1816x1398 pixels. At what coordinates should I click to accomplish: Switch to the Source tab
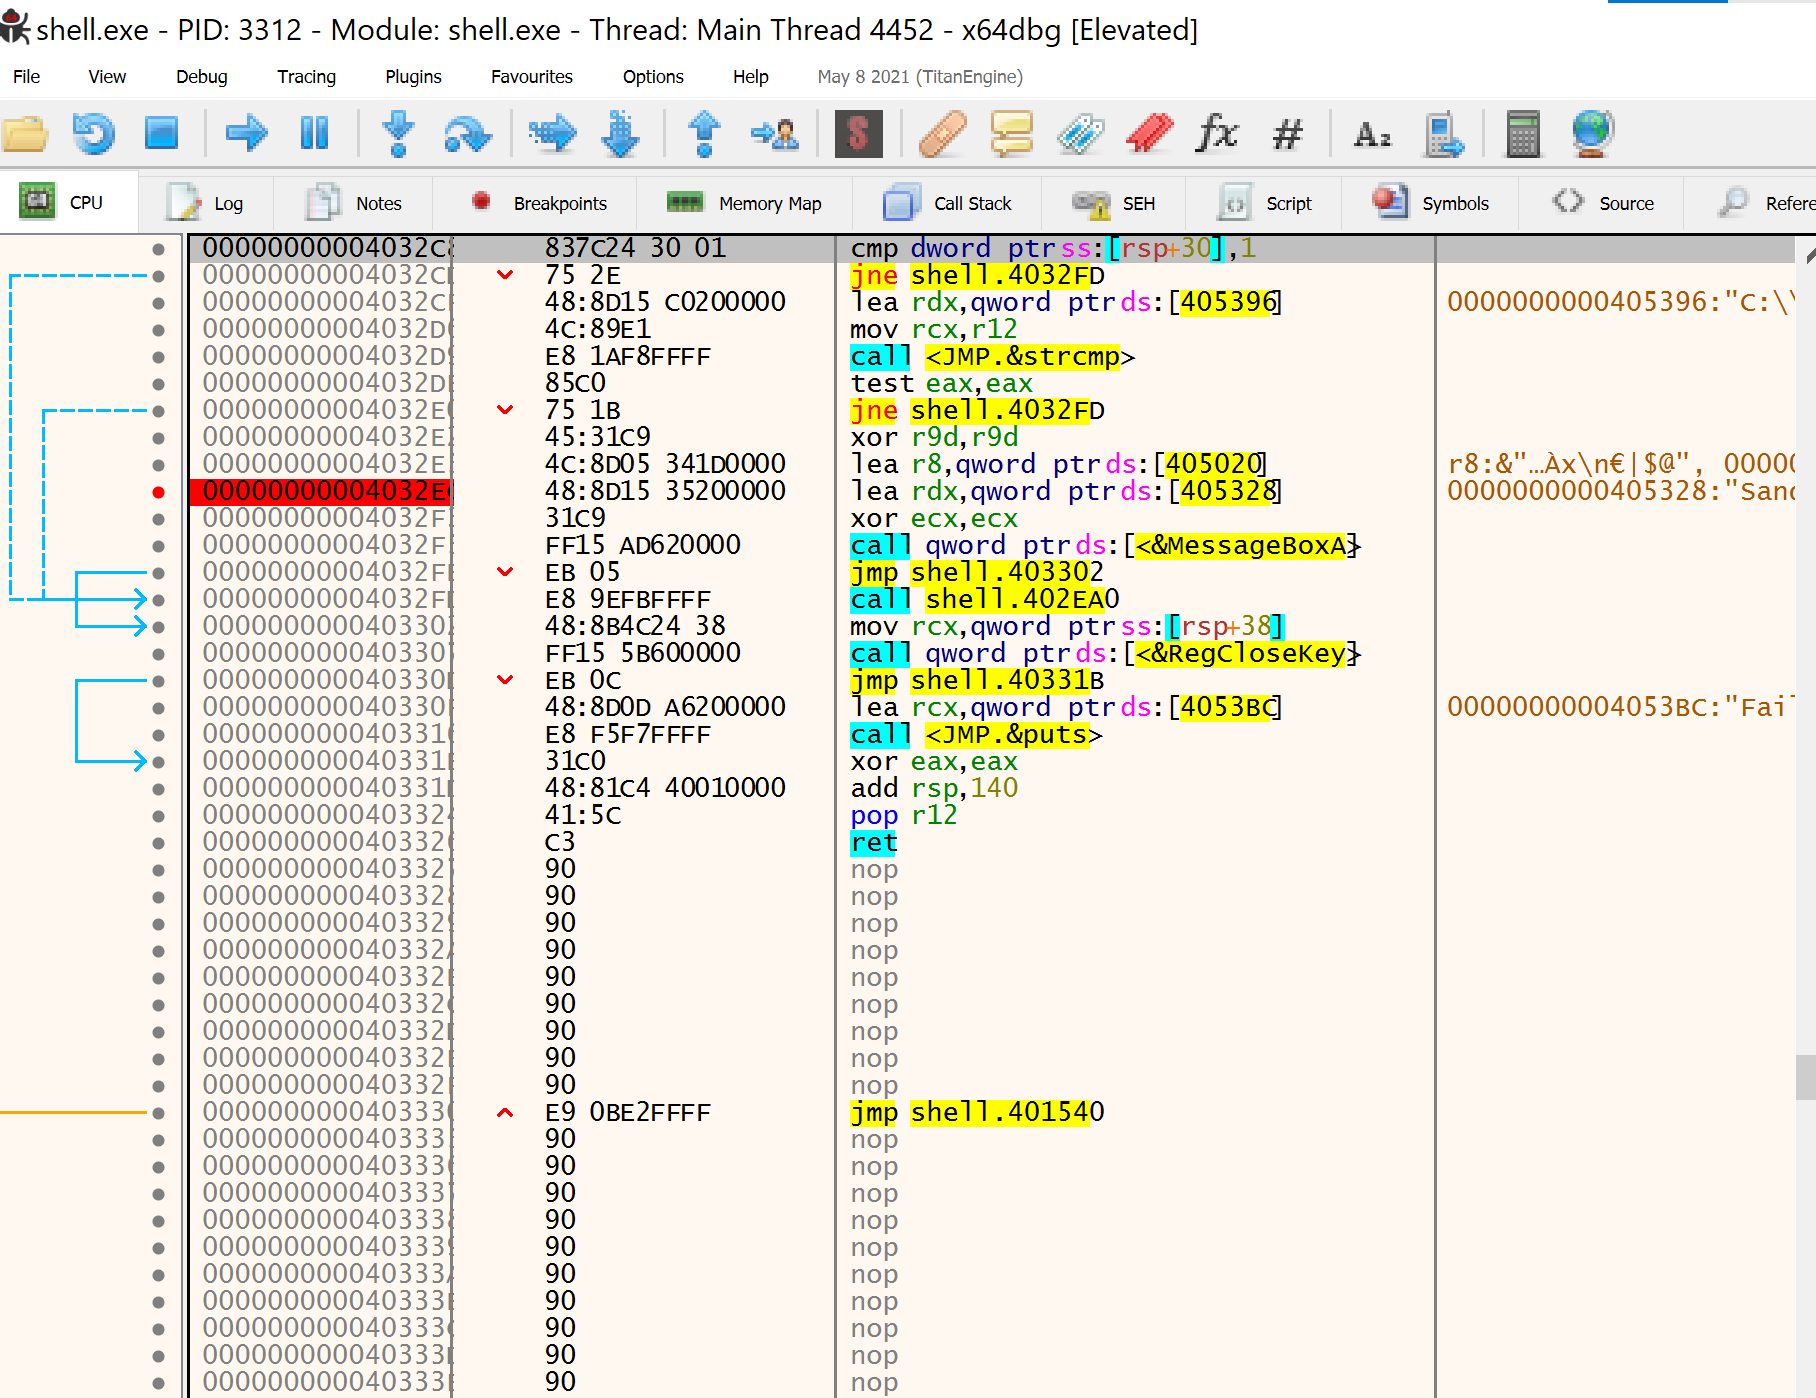click(1602, 203)
